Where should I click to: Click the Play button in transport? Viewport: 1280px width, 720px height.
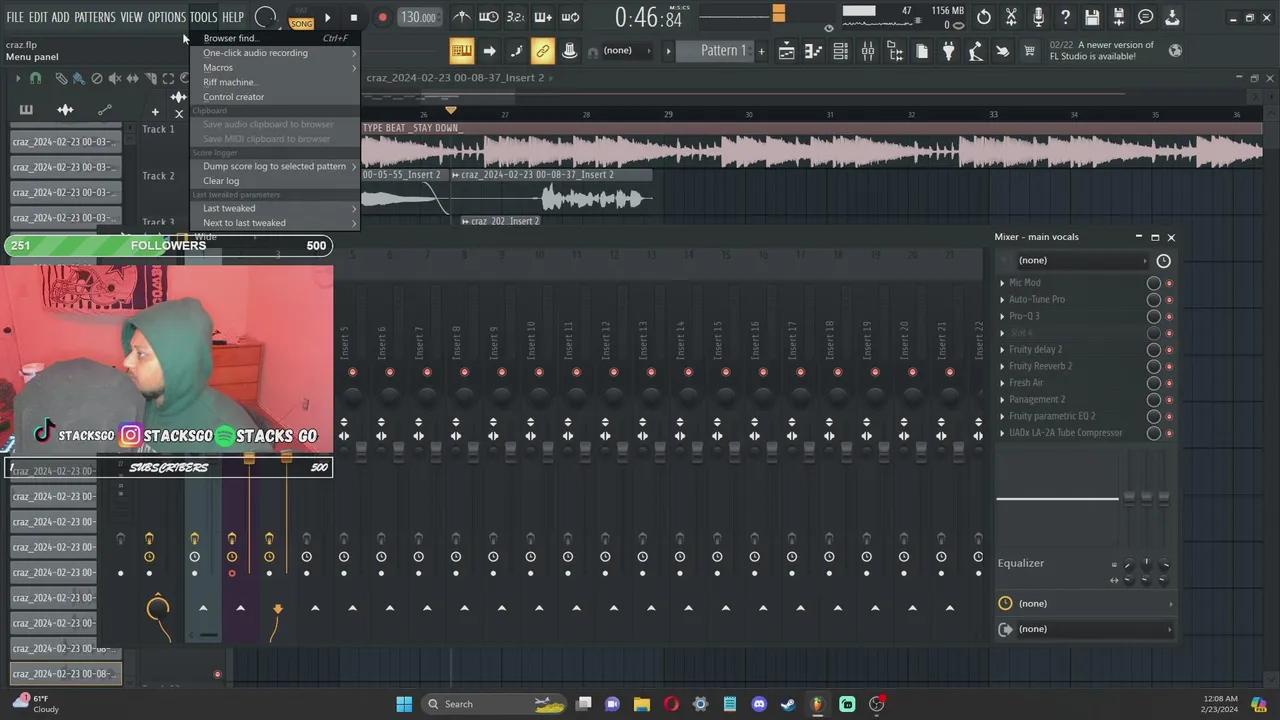(x=327, y=17)
